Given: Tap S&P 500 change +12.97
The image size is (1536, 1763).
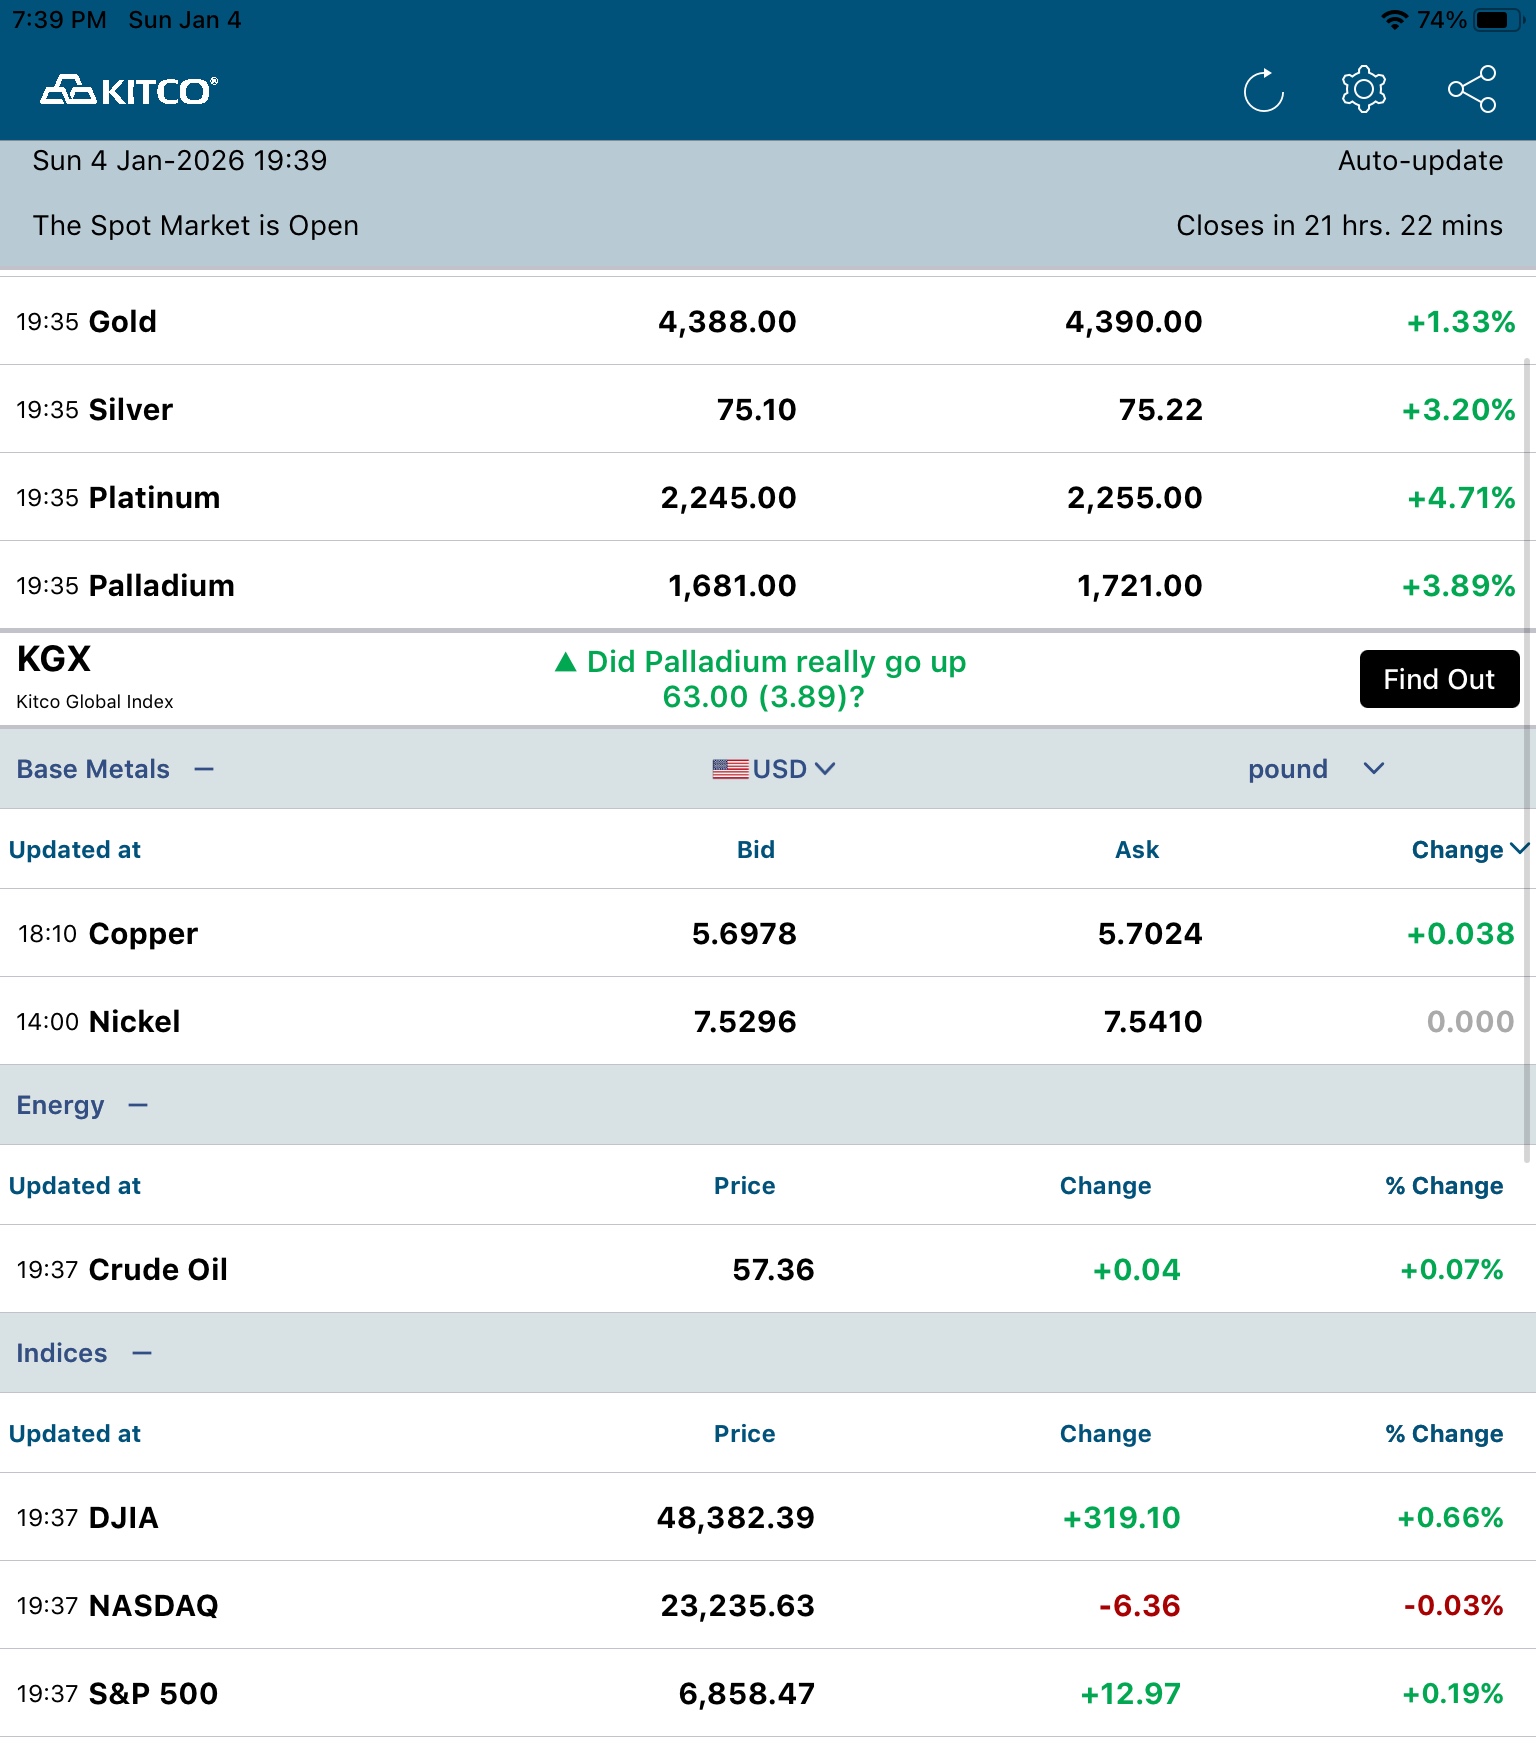Looking at the screenshot, I should 1130,1694.
